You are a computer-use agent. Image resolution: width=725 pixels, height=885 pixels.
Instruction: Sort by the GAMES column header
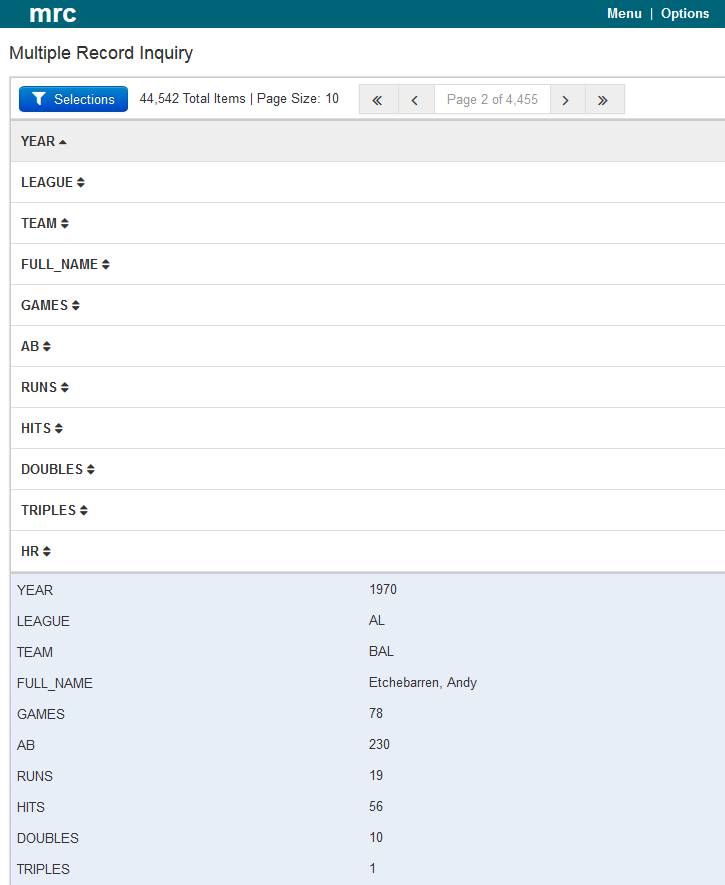pyautogui.click(x=50, y=305)
